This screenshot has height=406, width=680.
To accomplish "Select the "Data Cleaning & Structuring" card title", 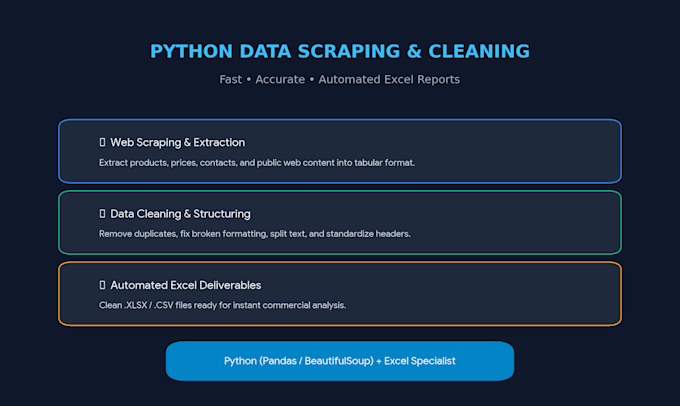I will pyautogui.click(x=180, y=214).
